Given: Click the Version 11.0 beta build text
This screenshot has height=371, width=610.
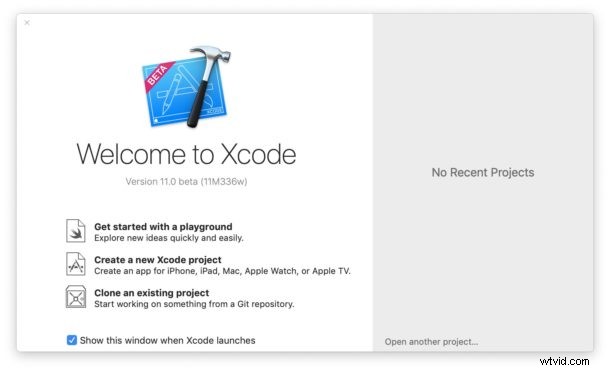Looking at the screenshot, I should click(186, 182).
